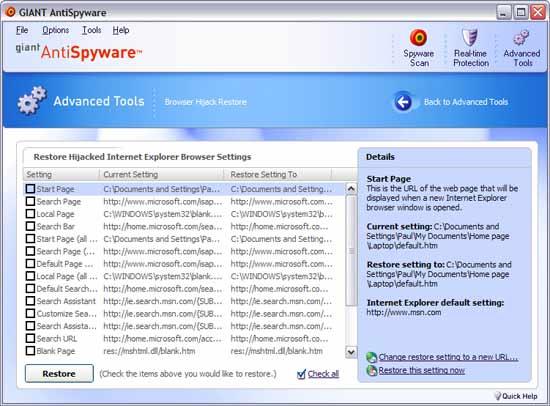The height and width of the screenshot is (406, 550).
Task: Check the Blank Page checkbox
Action: pos(31,351)
